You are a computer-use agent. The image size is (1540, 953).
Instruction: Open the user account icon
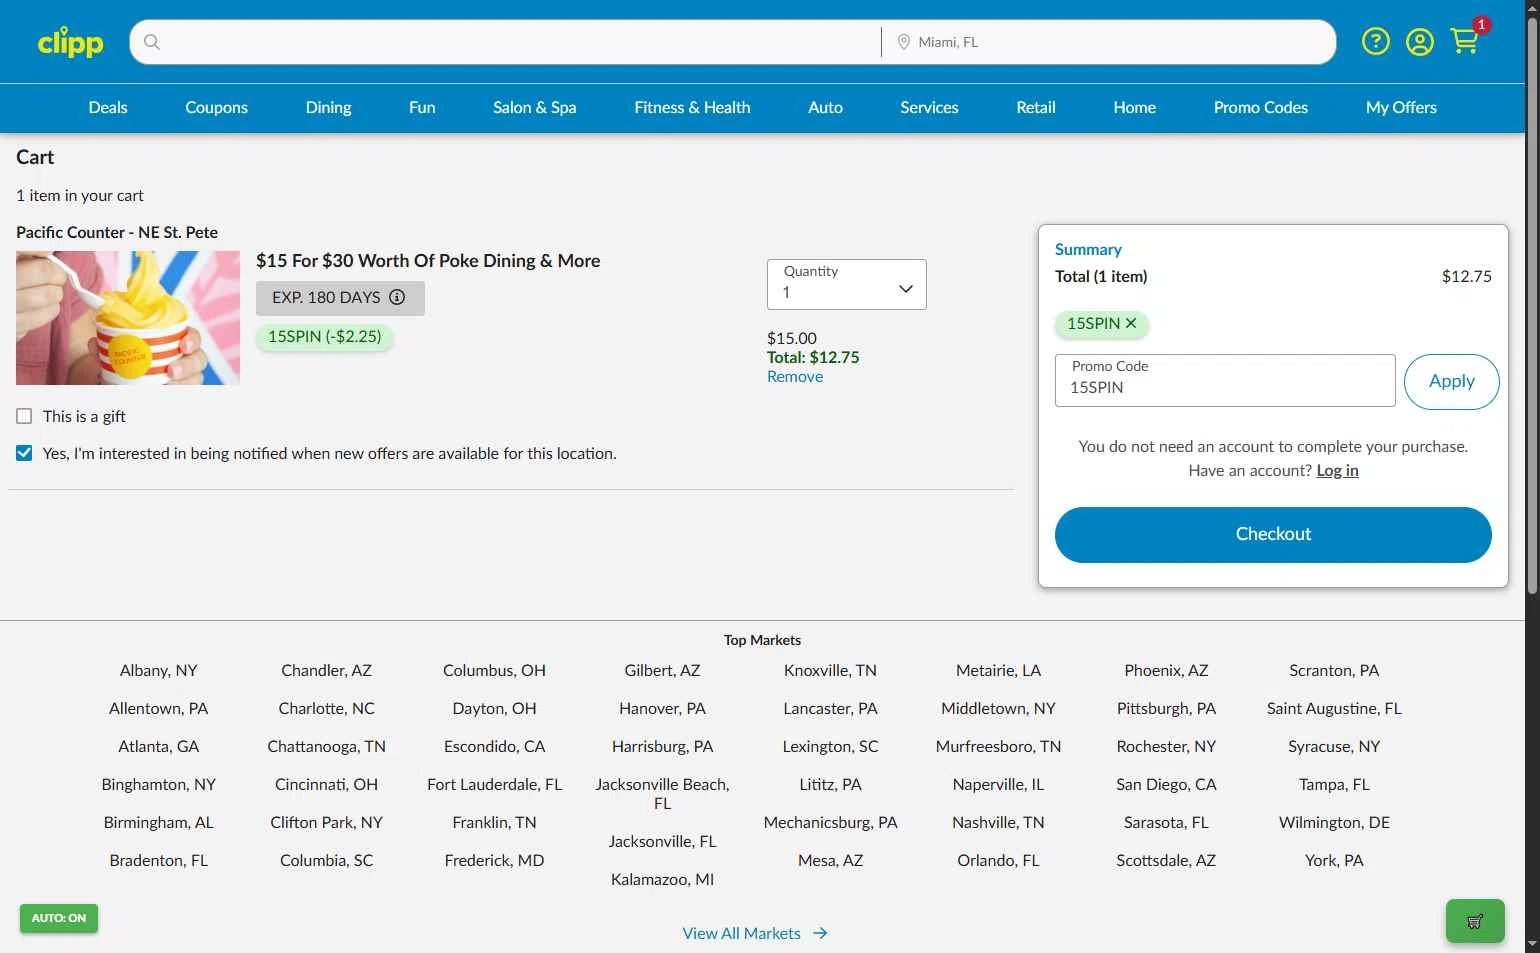coord(1420,41)
